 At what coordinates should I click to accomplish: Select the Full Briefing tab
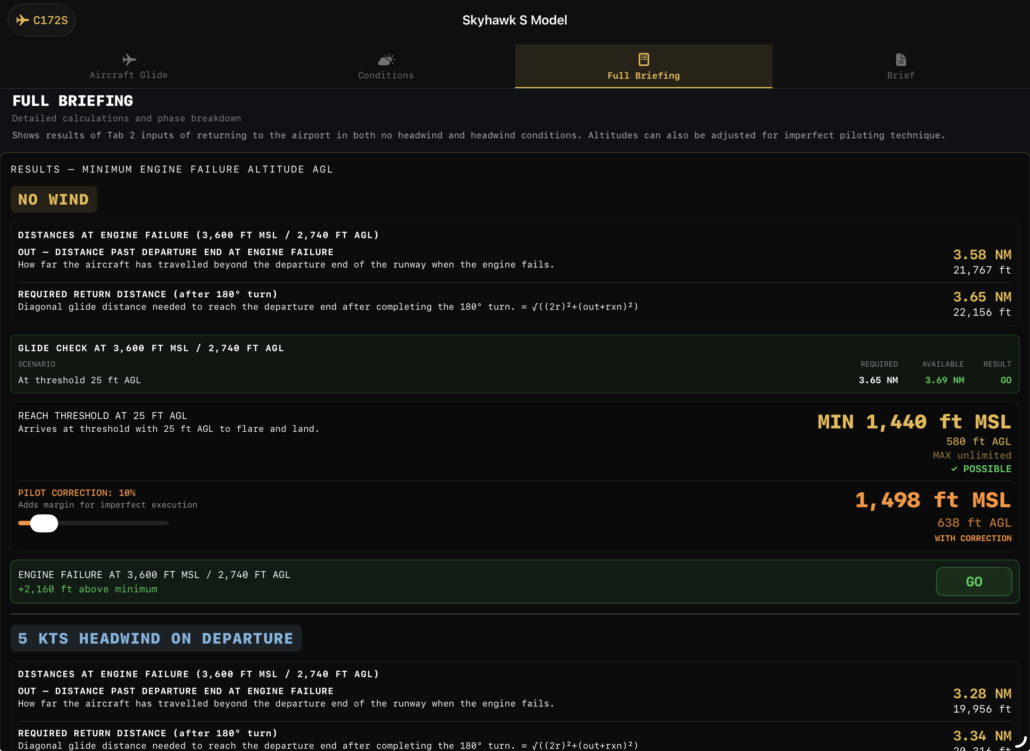[x=643, y=66]
